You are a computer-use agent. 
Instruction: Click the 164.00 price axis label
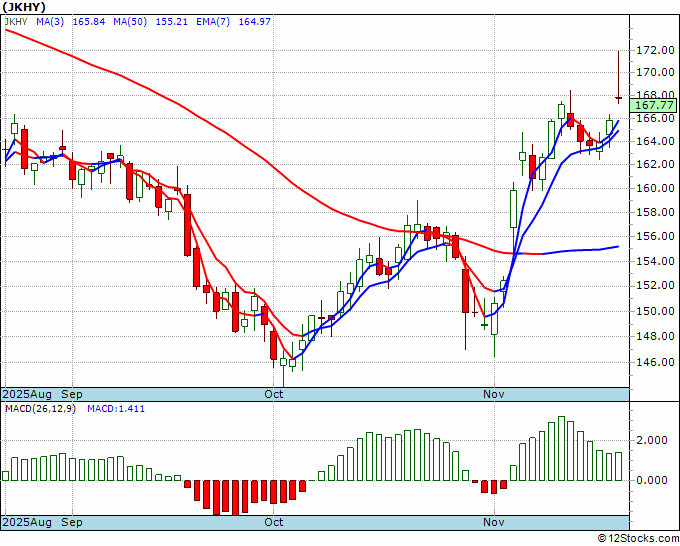(x=655, y=141)
